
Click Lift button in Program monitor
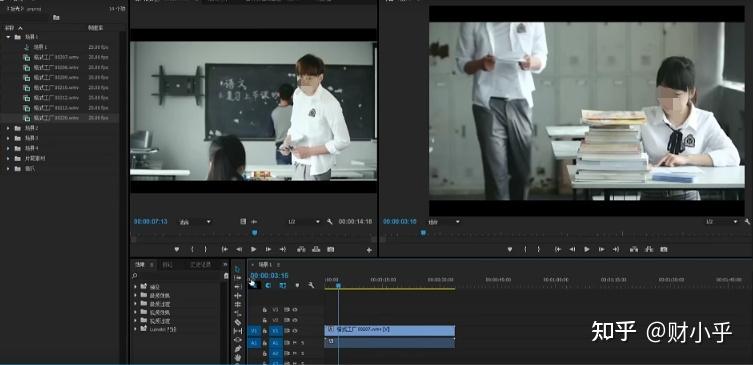[634, 249]
